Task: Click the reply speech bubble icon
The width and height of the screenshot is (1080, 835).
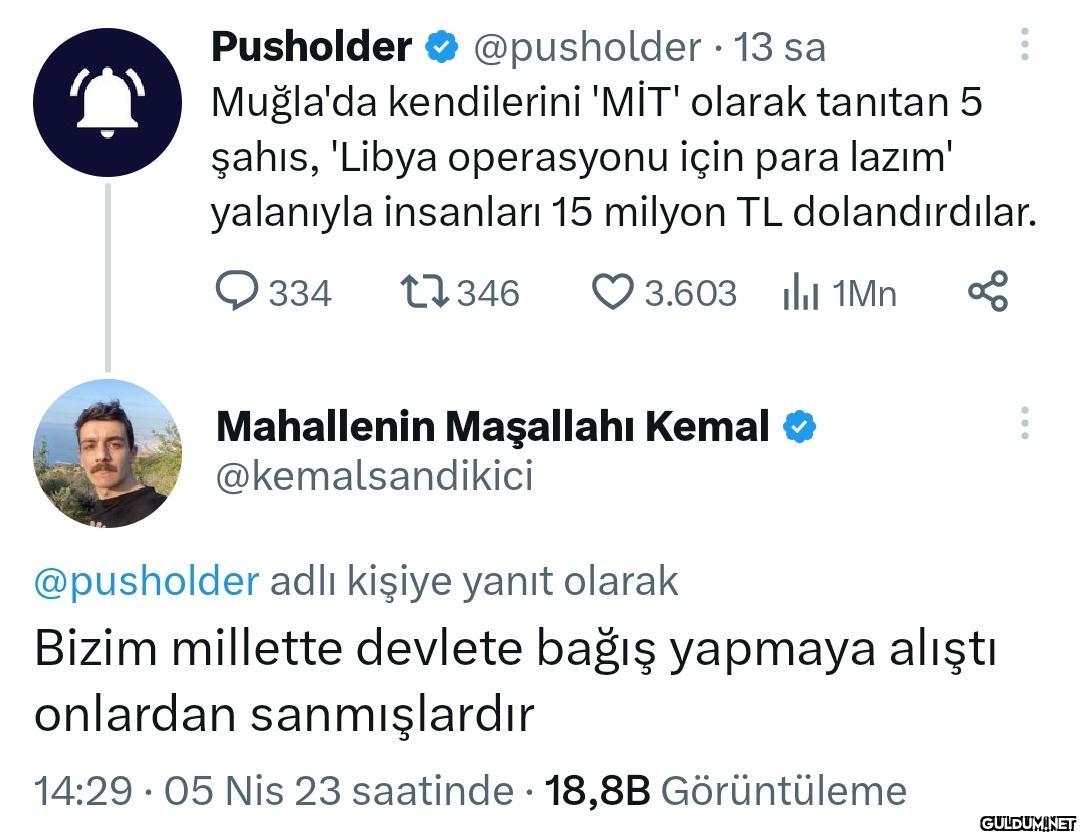Action: pos(237,292)
